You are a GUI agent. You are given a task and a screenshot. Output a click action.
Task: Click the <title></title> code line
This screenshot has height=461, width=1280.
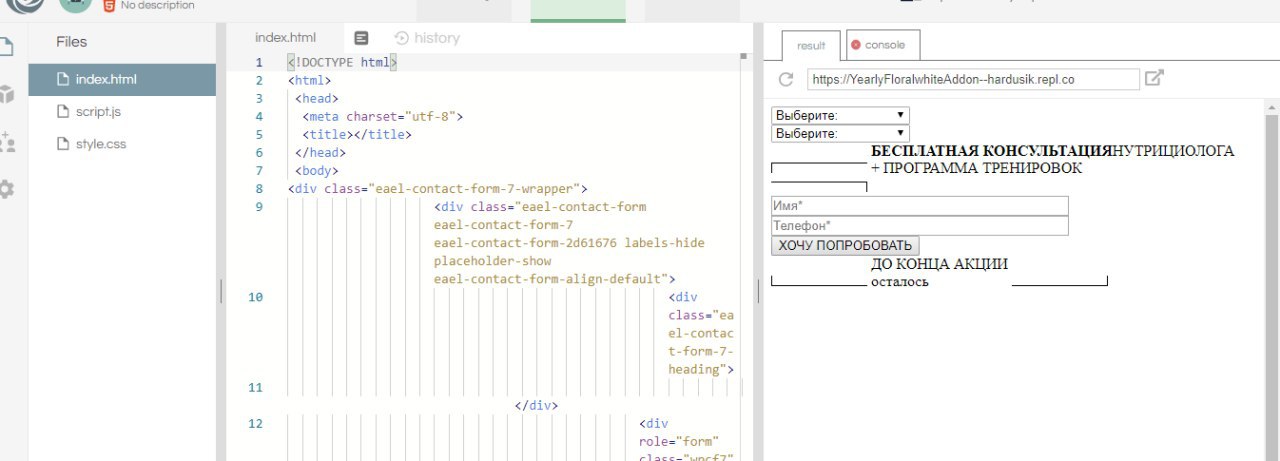click(357, 135)
